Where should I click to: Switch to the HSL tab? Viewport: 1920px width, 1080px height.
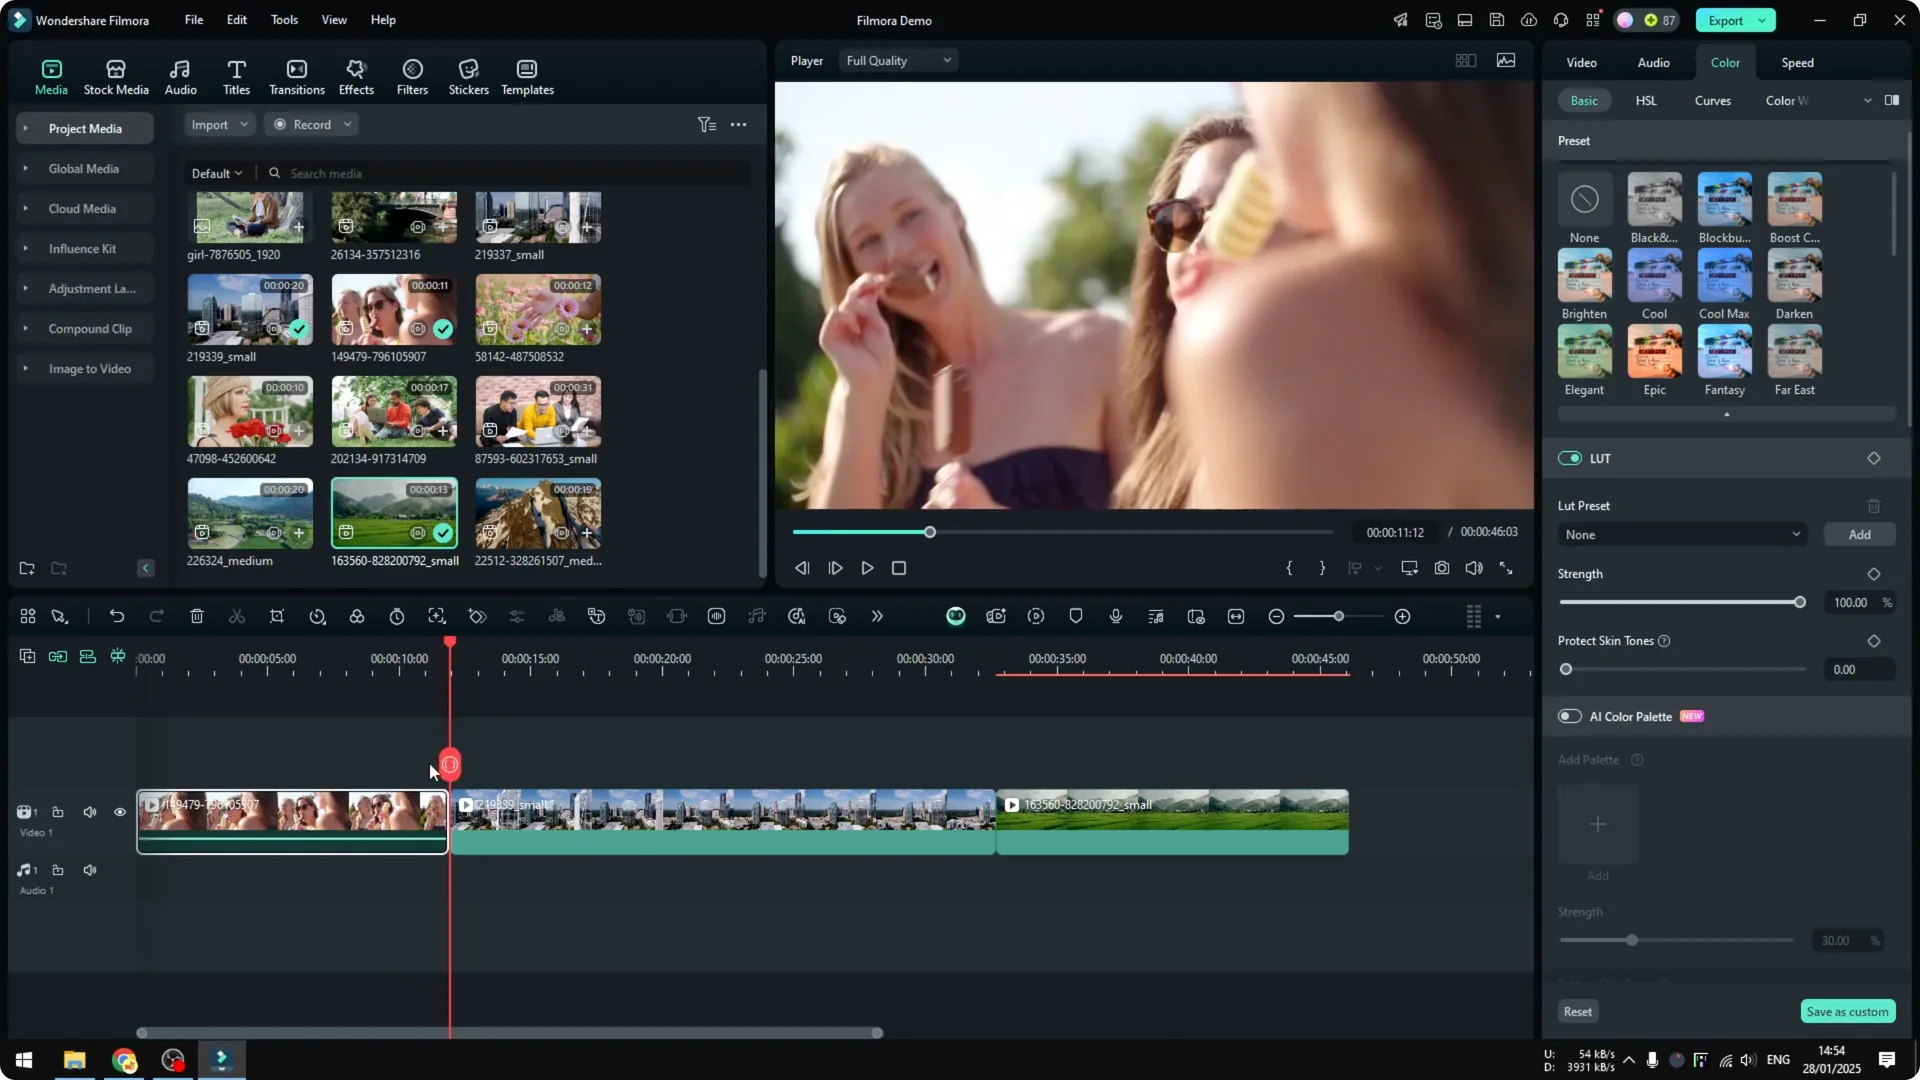[x=1645, y=100]
